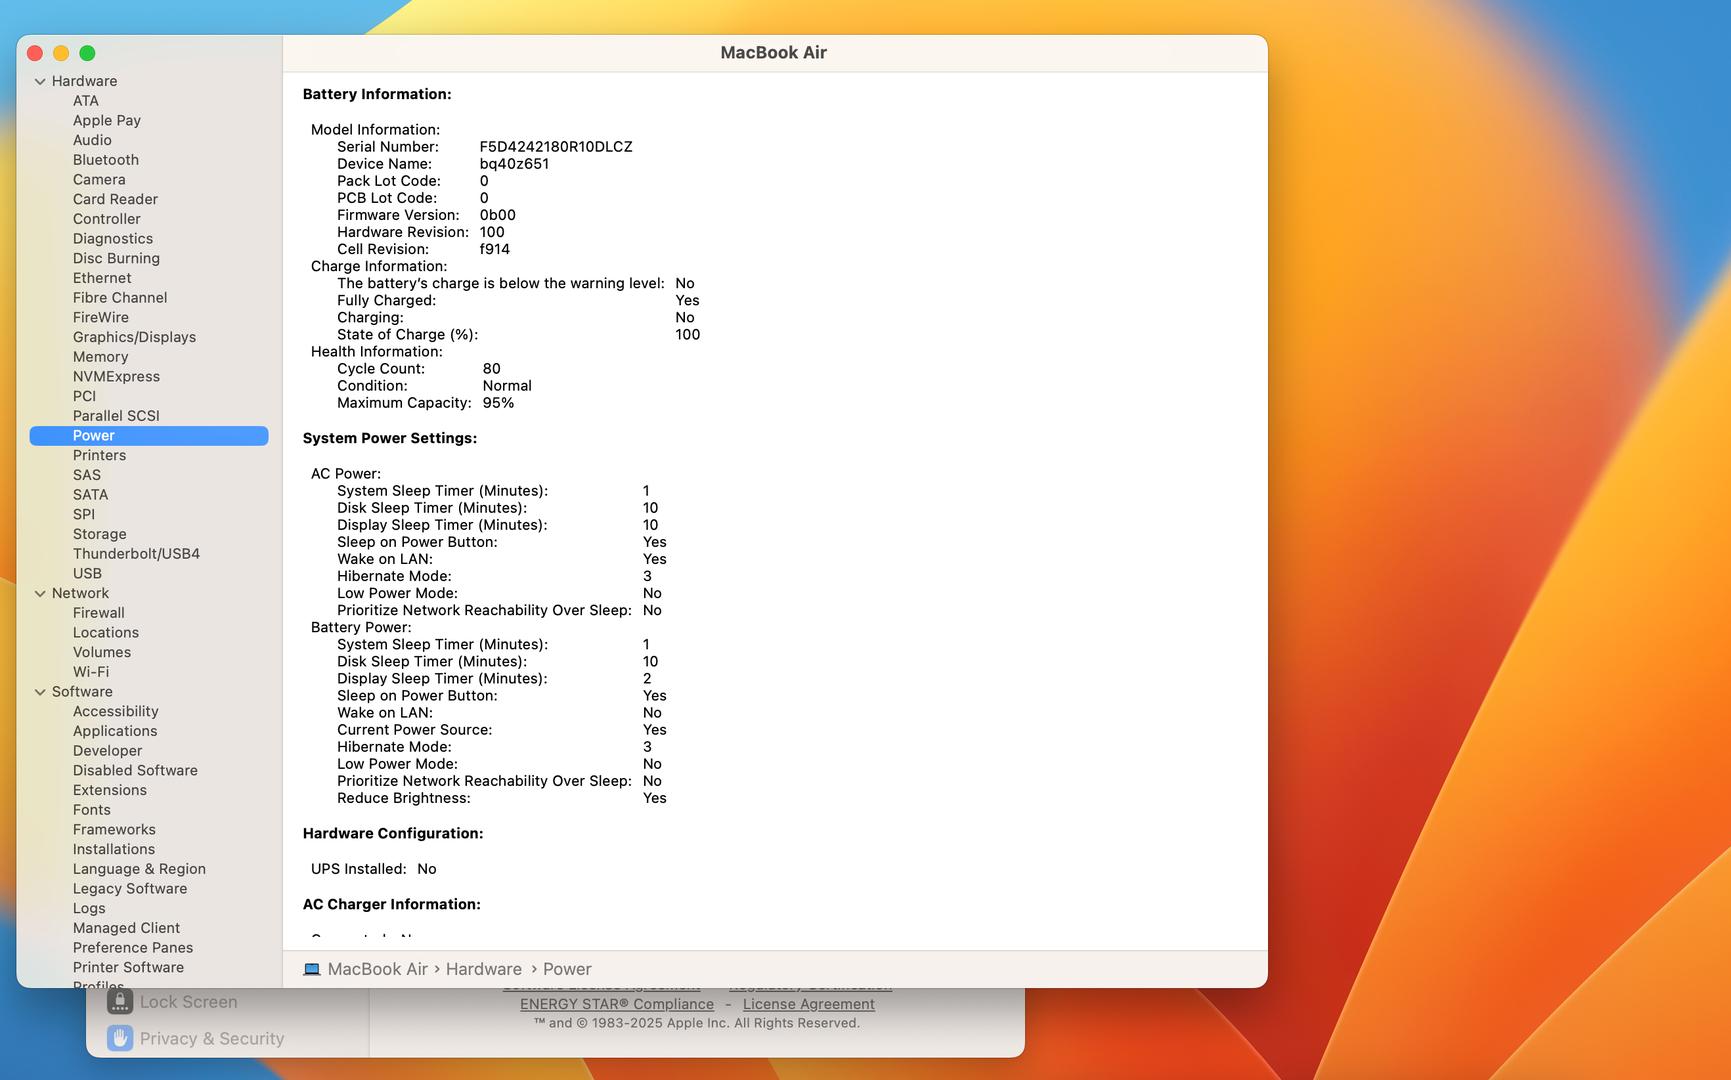Open License Agreement link in System Settings

pos(809,1004)
